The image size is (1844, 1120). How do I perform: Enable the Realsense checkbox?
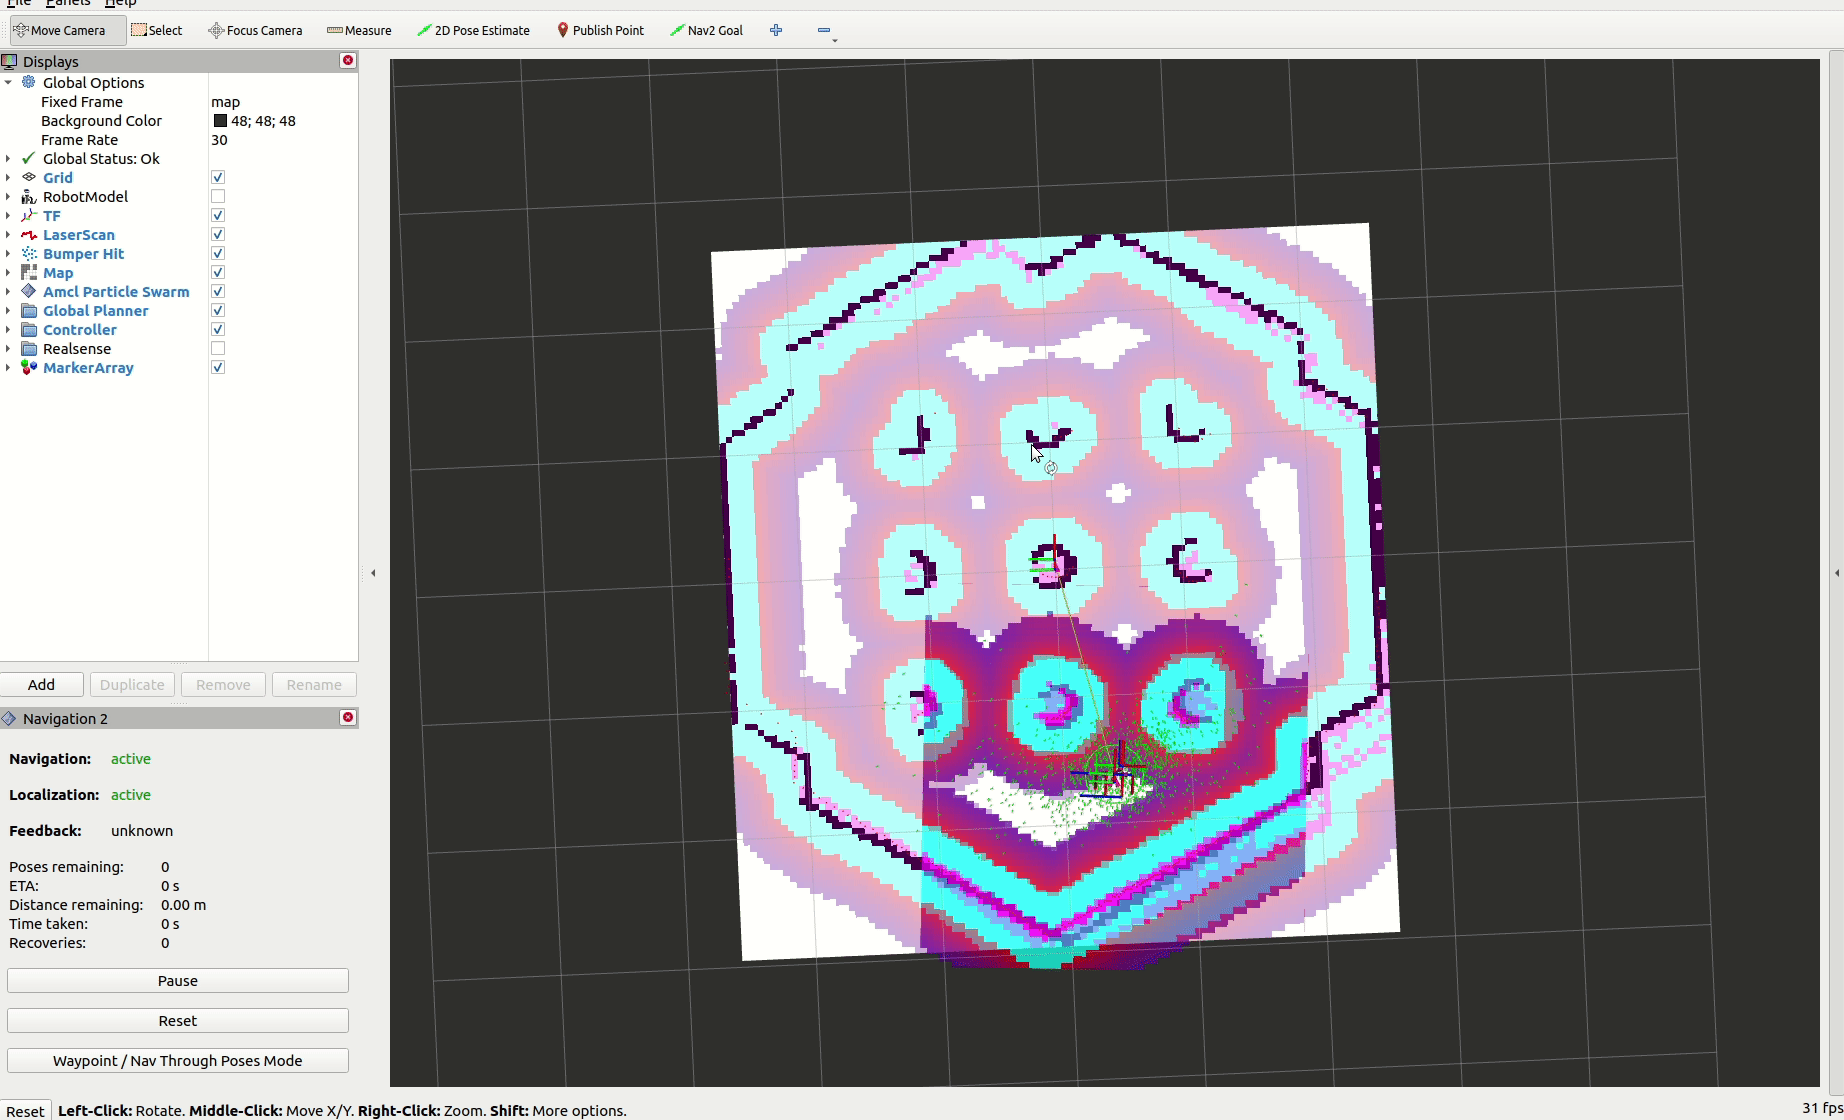tap(218, 348)
